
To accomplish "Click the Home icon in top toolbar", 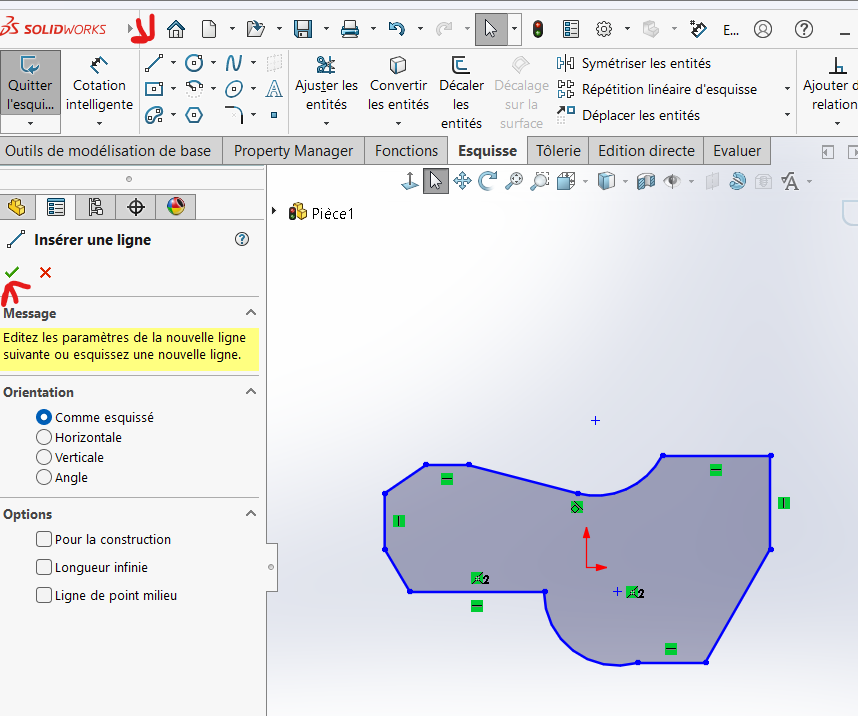I will [176, 28].
